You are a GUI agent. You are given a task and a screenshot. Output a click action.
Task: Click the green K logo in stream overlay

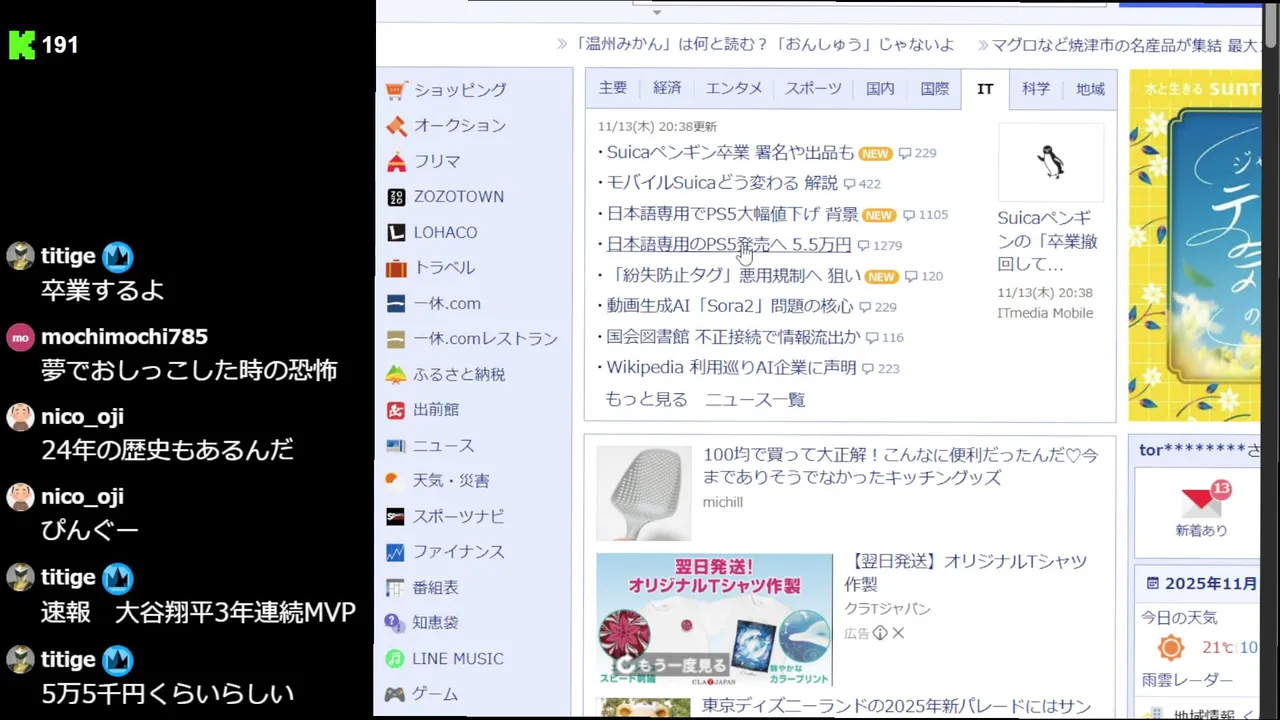pos(22,45)
